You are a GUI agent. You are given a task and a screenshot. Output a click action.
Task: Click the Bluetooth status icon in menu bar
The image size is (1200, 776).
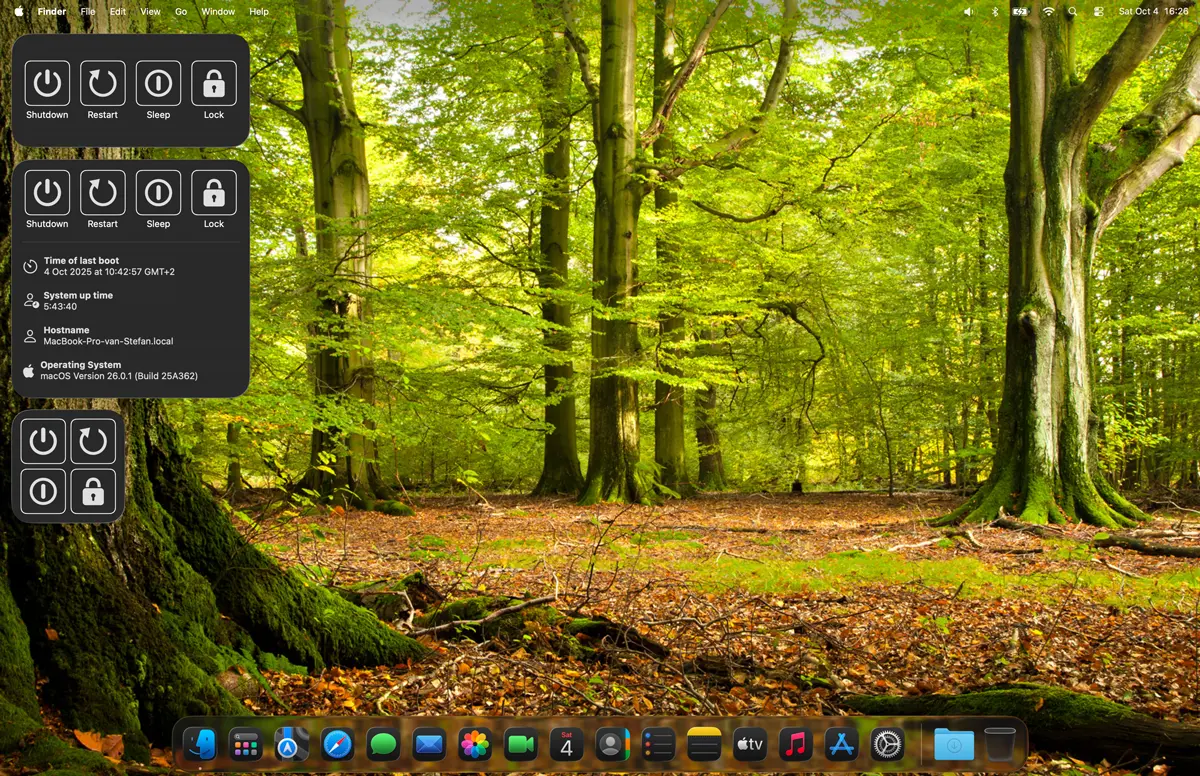point(995,12)
